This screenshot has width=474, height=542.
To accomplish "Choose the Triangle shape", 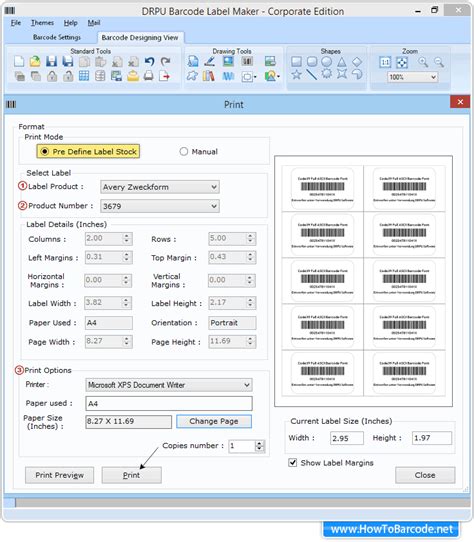I will [342, 62].
